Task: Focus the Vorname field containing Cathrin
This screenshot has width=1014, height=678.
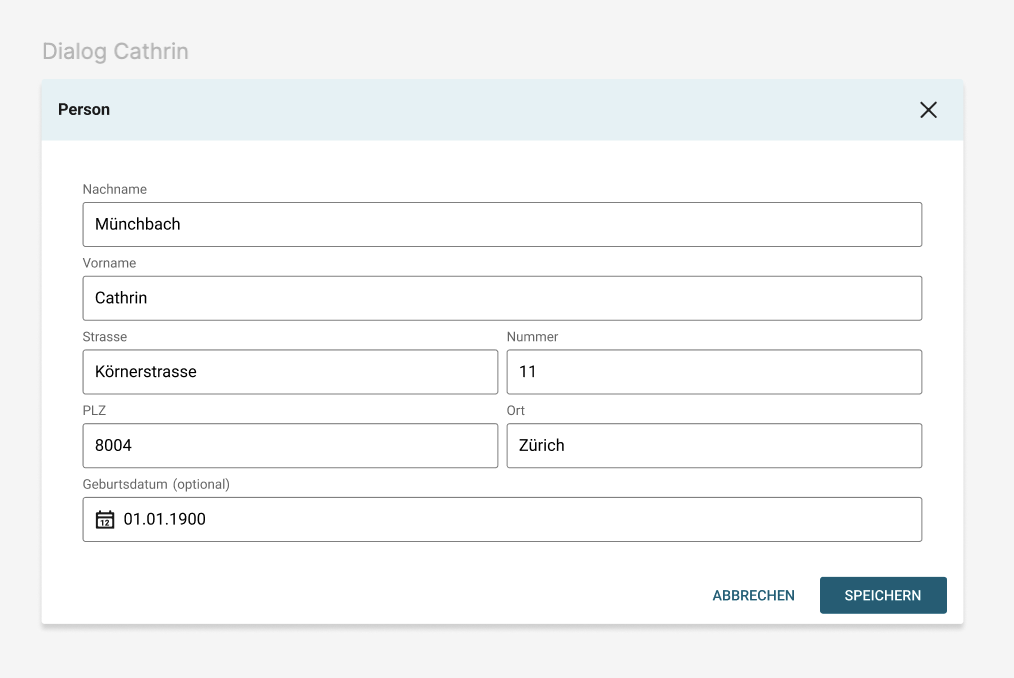Action: pyautogui.click(x=501, y=298)
